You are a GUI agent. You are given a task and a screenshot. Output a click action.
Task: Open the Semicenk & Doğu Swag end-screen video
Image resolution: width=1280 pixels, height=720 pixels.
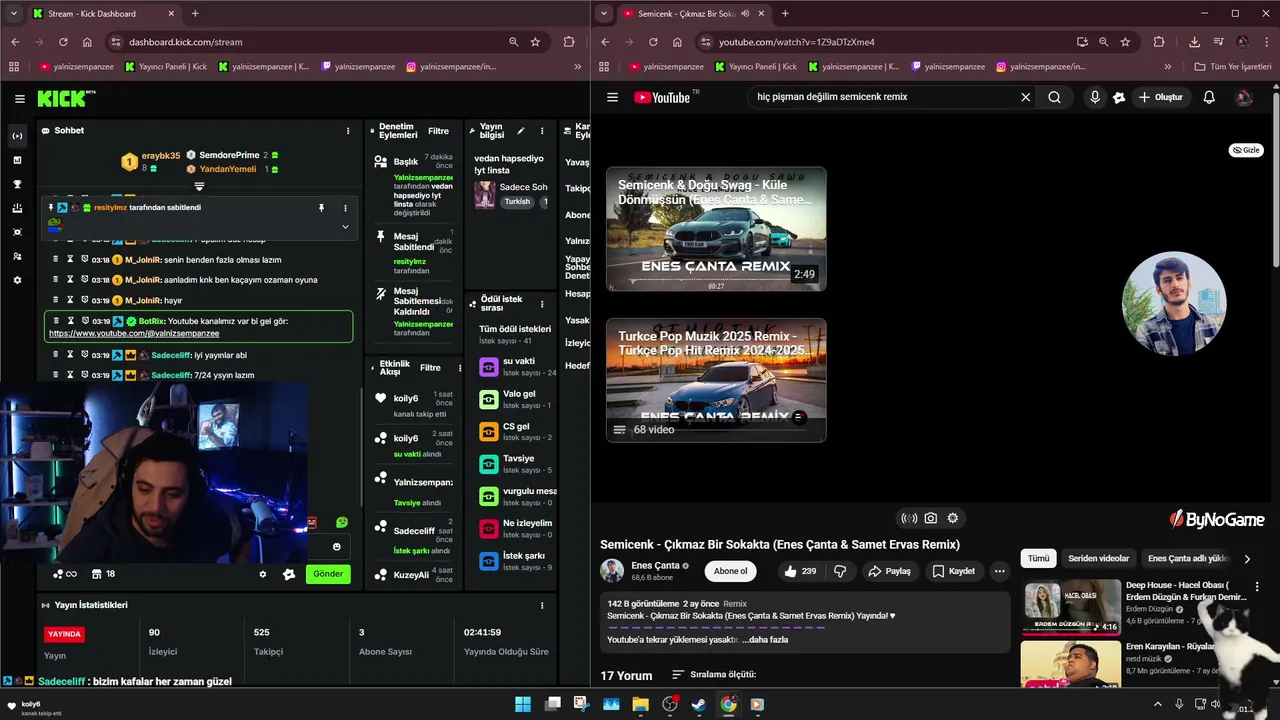(716, 229)
